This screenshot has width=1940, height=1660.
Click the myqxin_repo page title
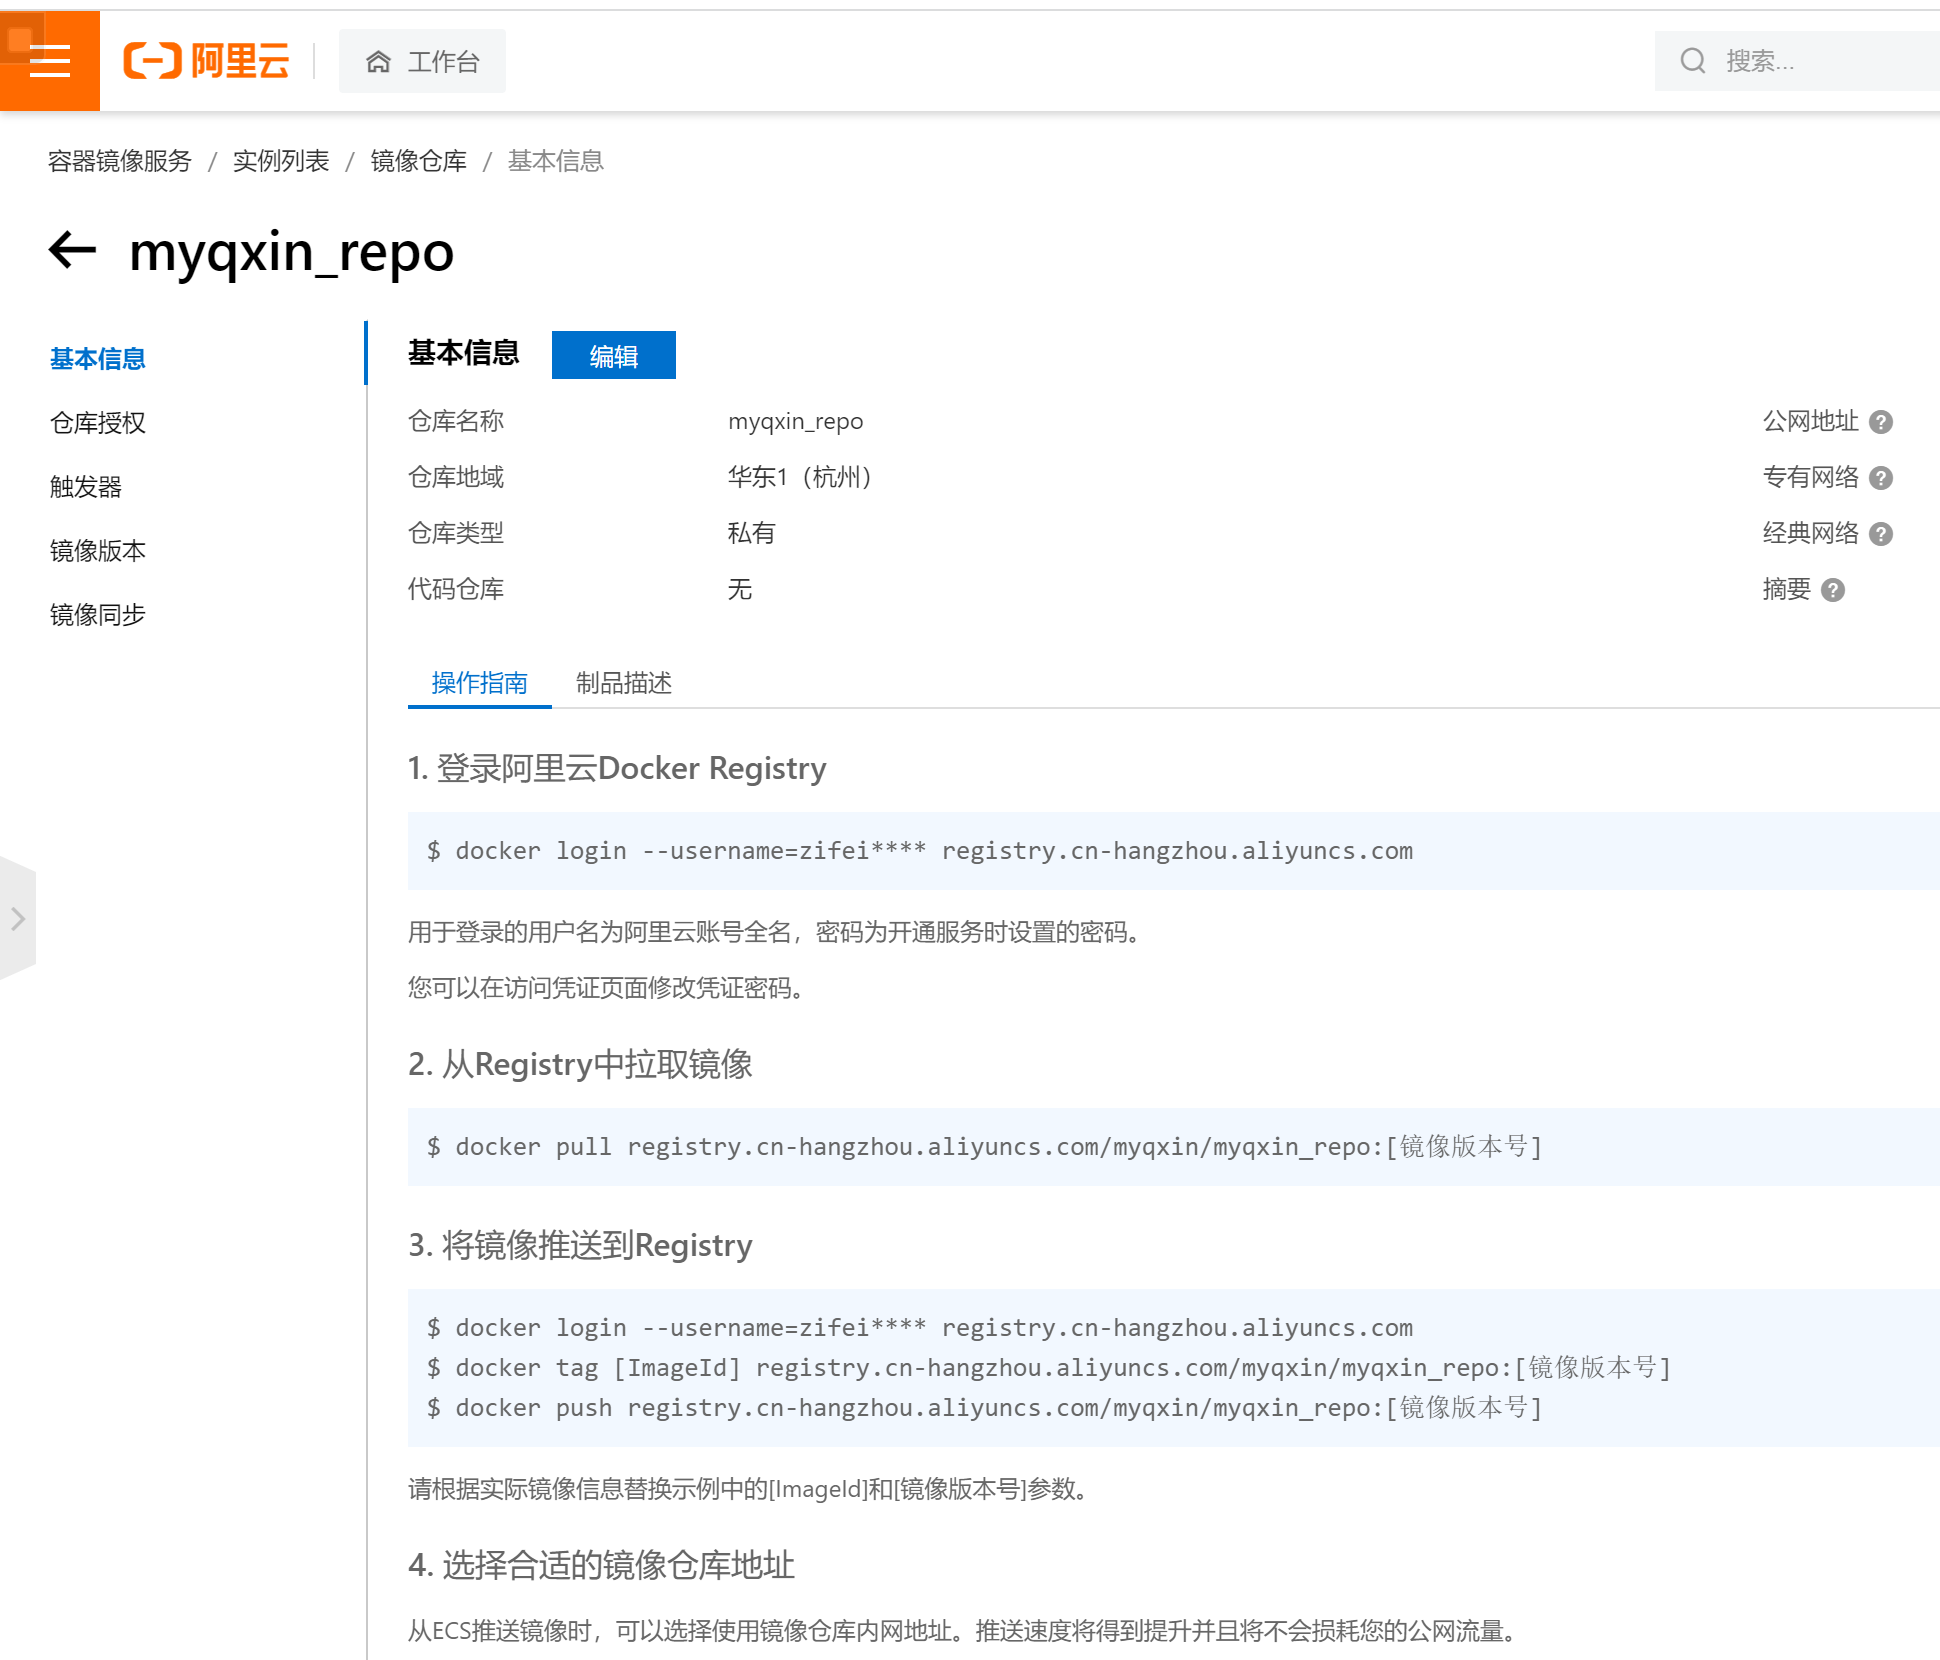(291, 252)
